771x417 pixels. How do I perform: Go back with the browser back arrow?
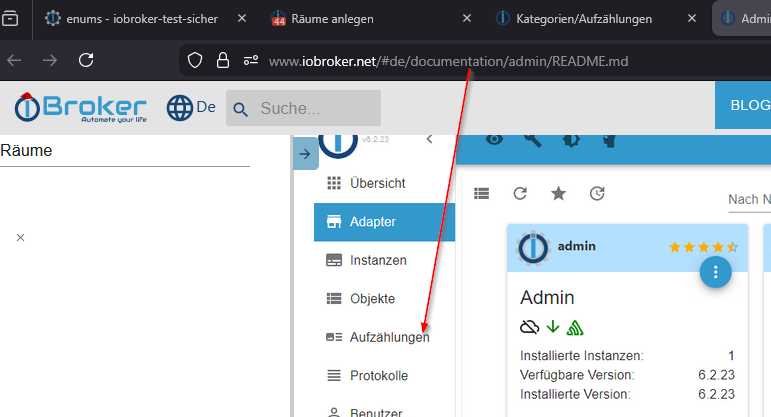coord(14,60)
